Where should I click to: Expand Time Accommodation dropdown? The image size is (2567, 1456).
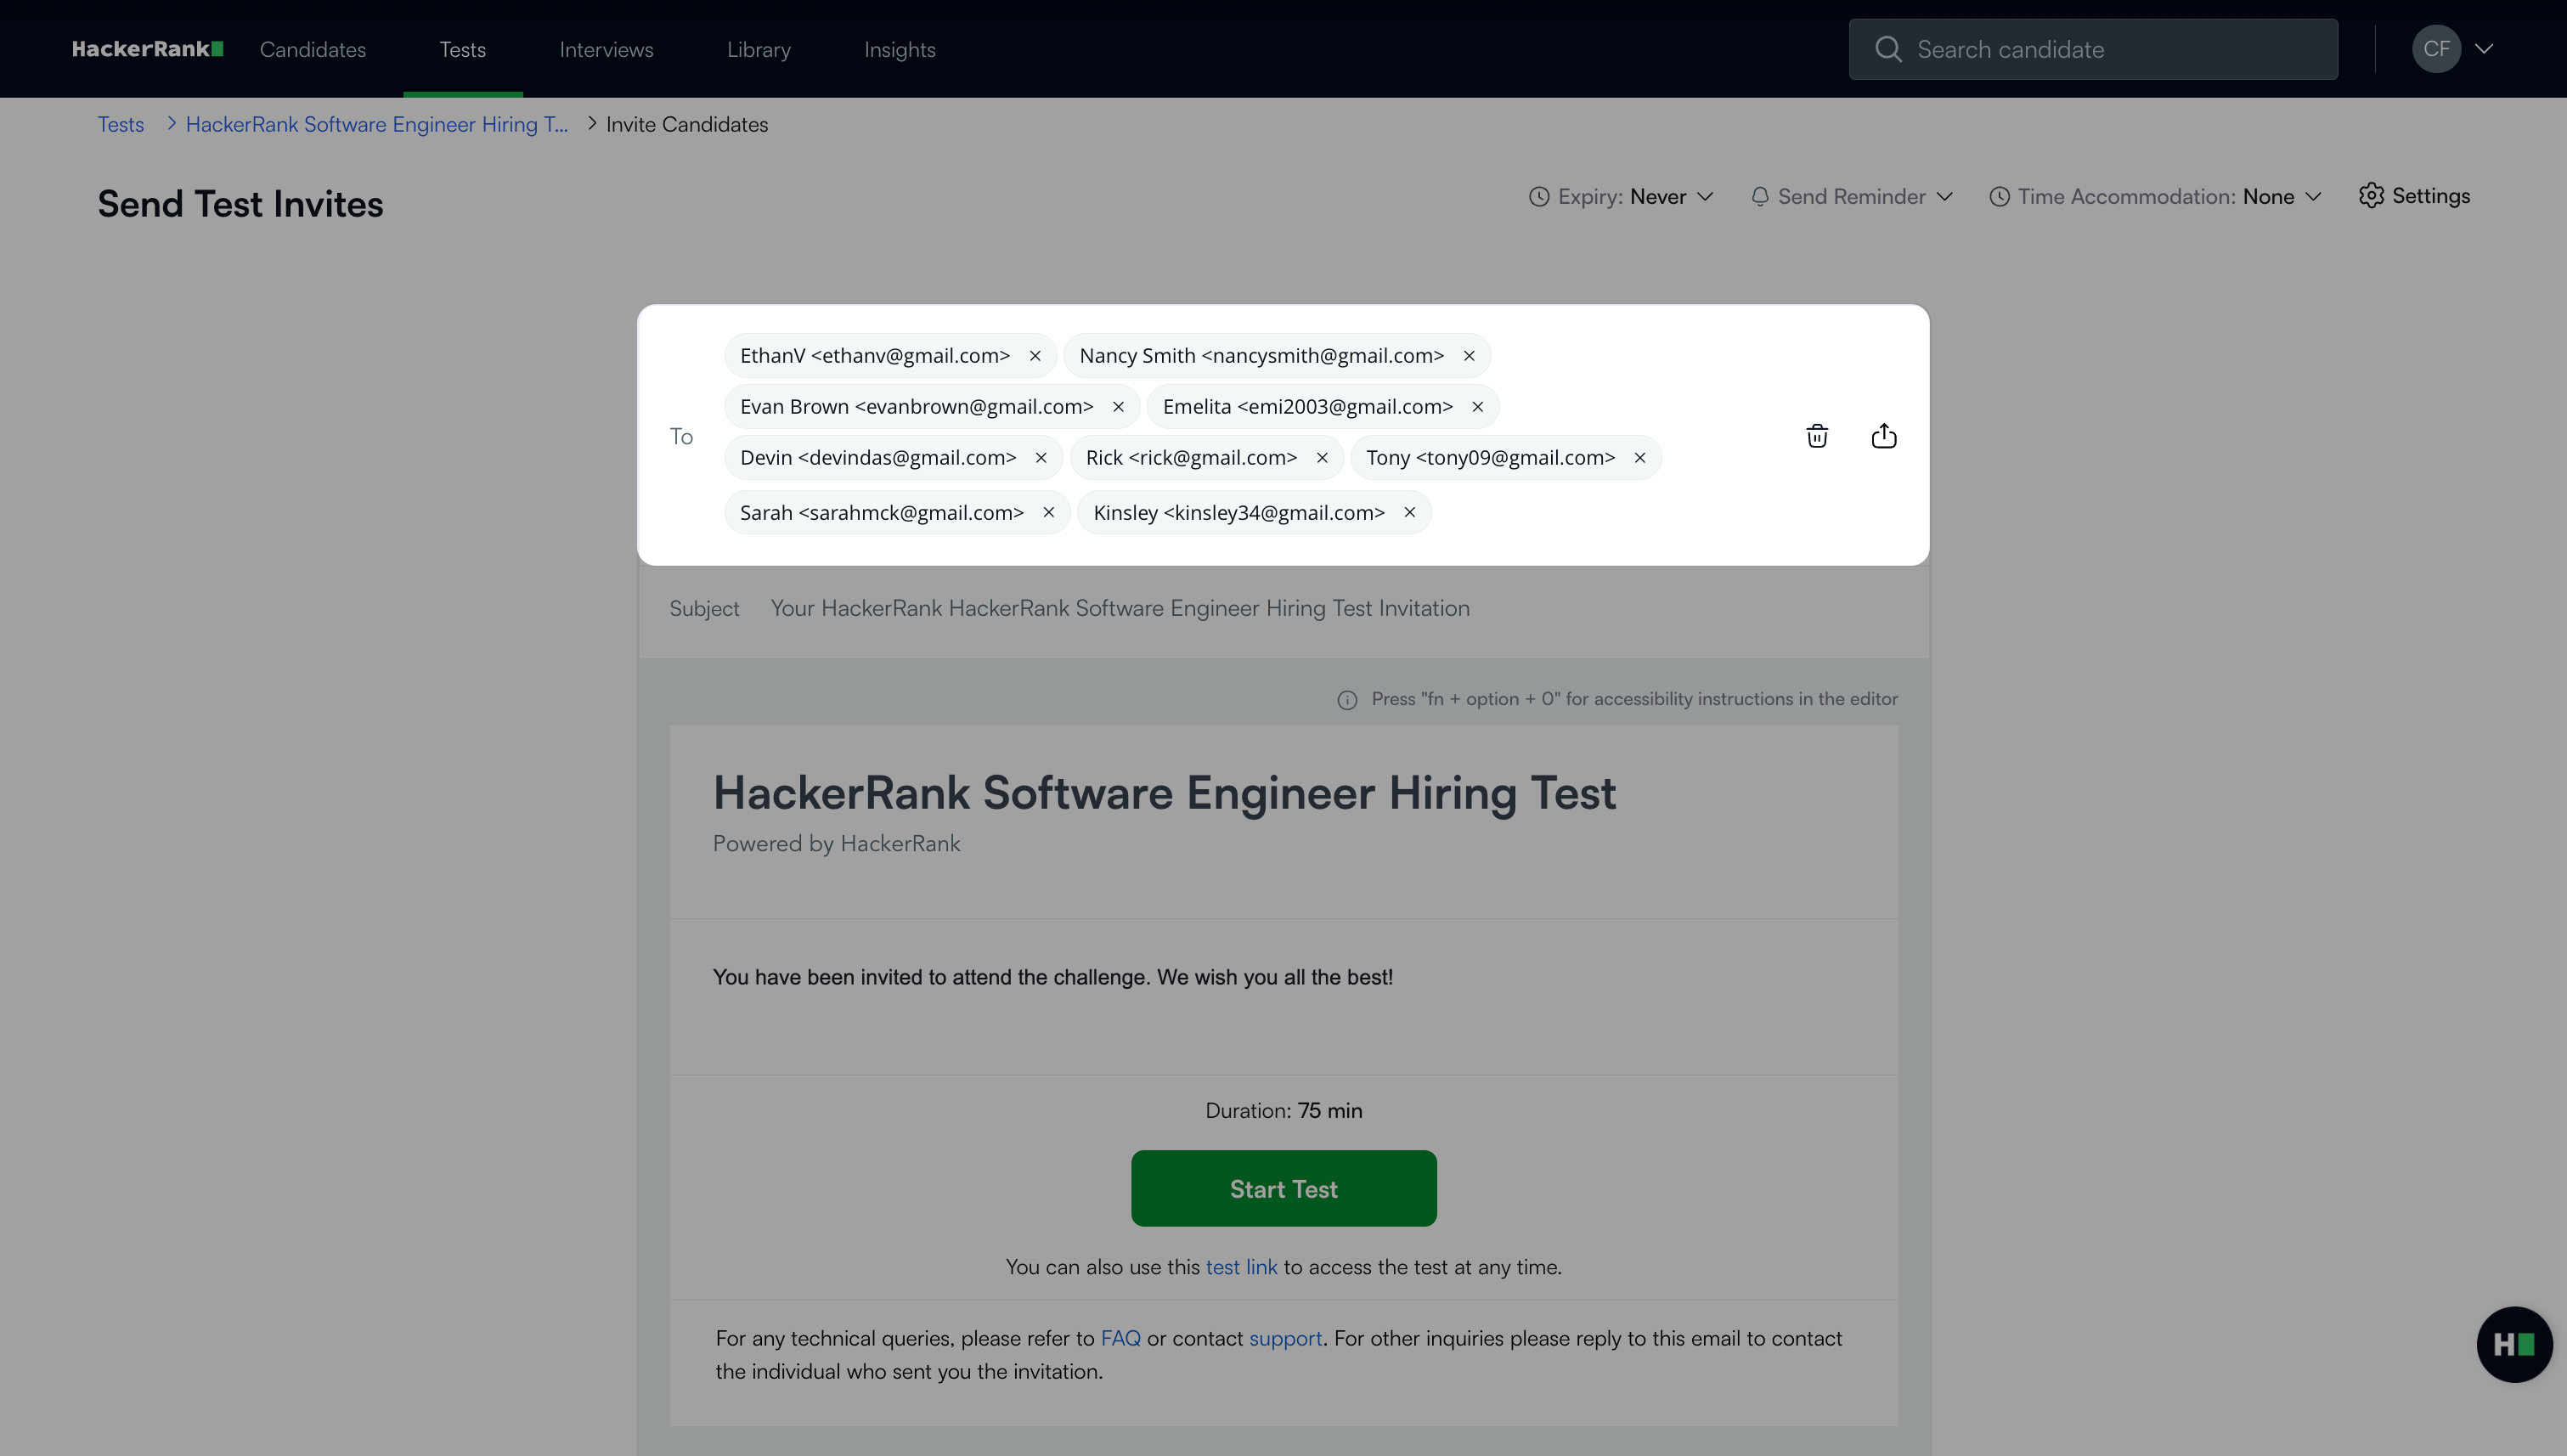coord(2155,197)
